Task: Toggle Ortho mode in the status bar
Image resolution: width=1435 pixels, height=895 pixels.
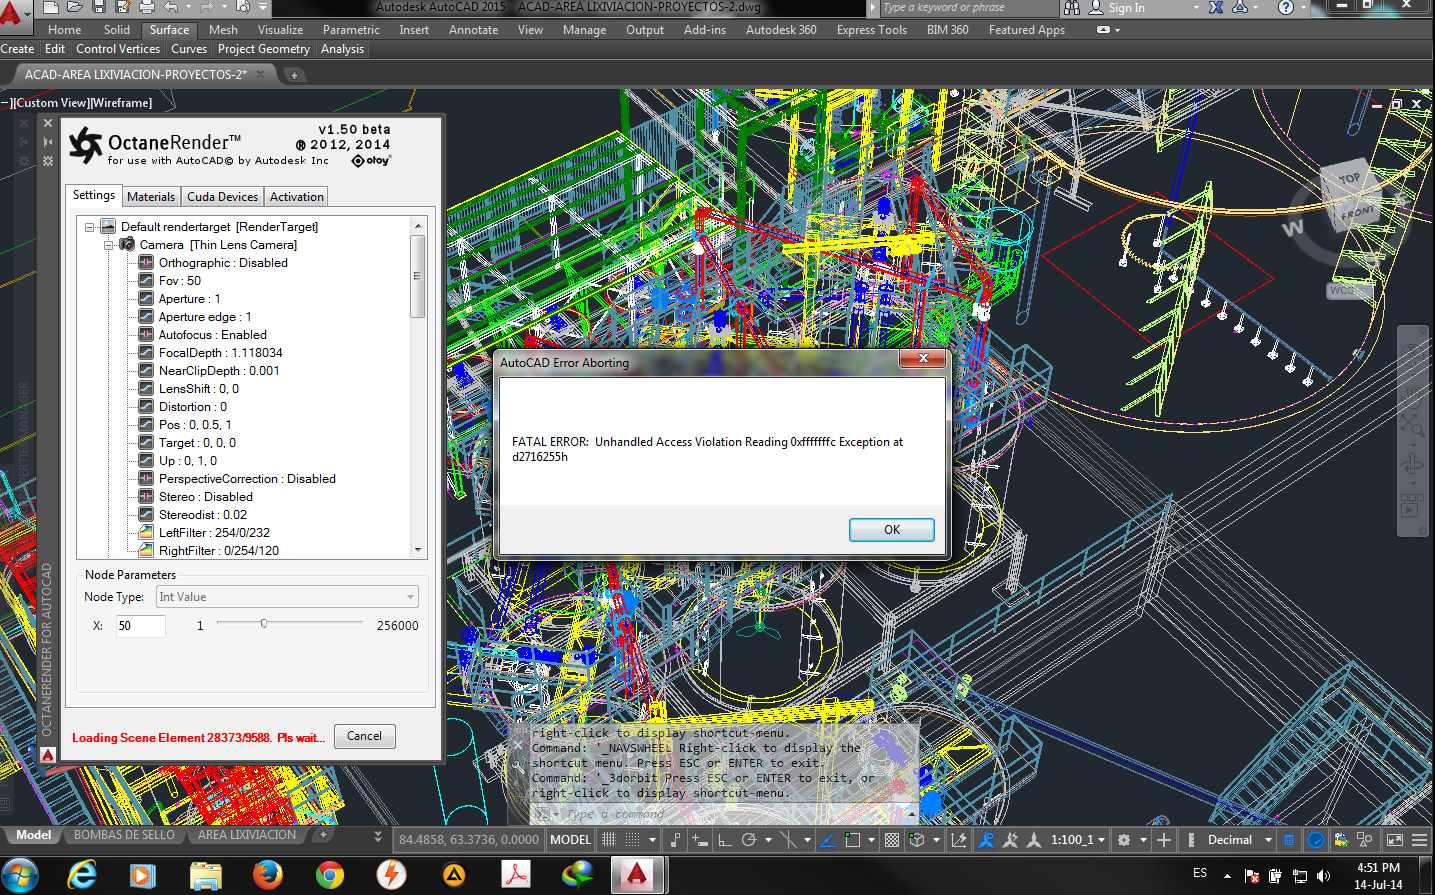Action: [724, 840]
